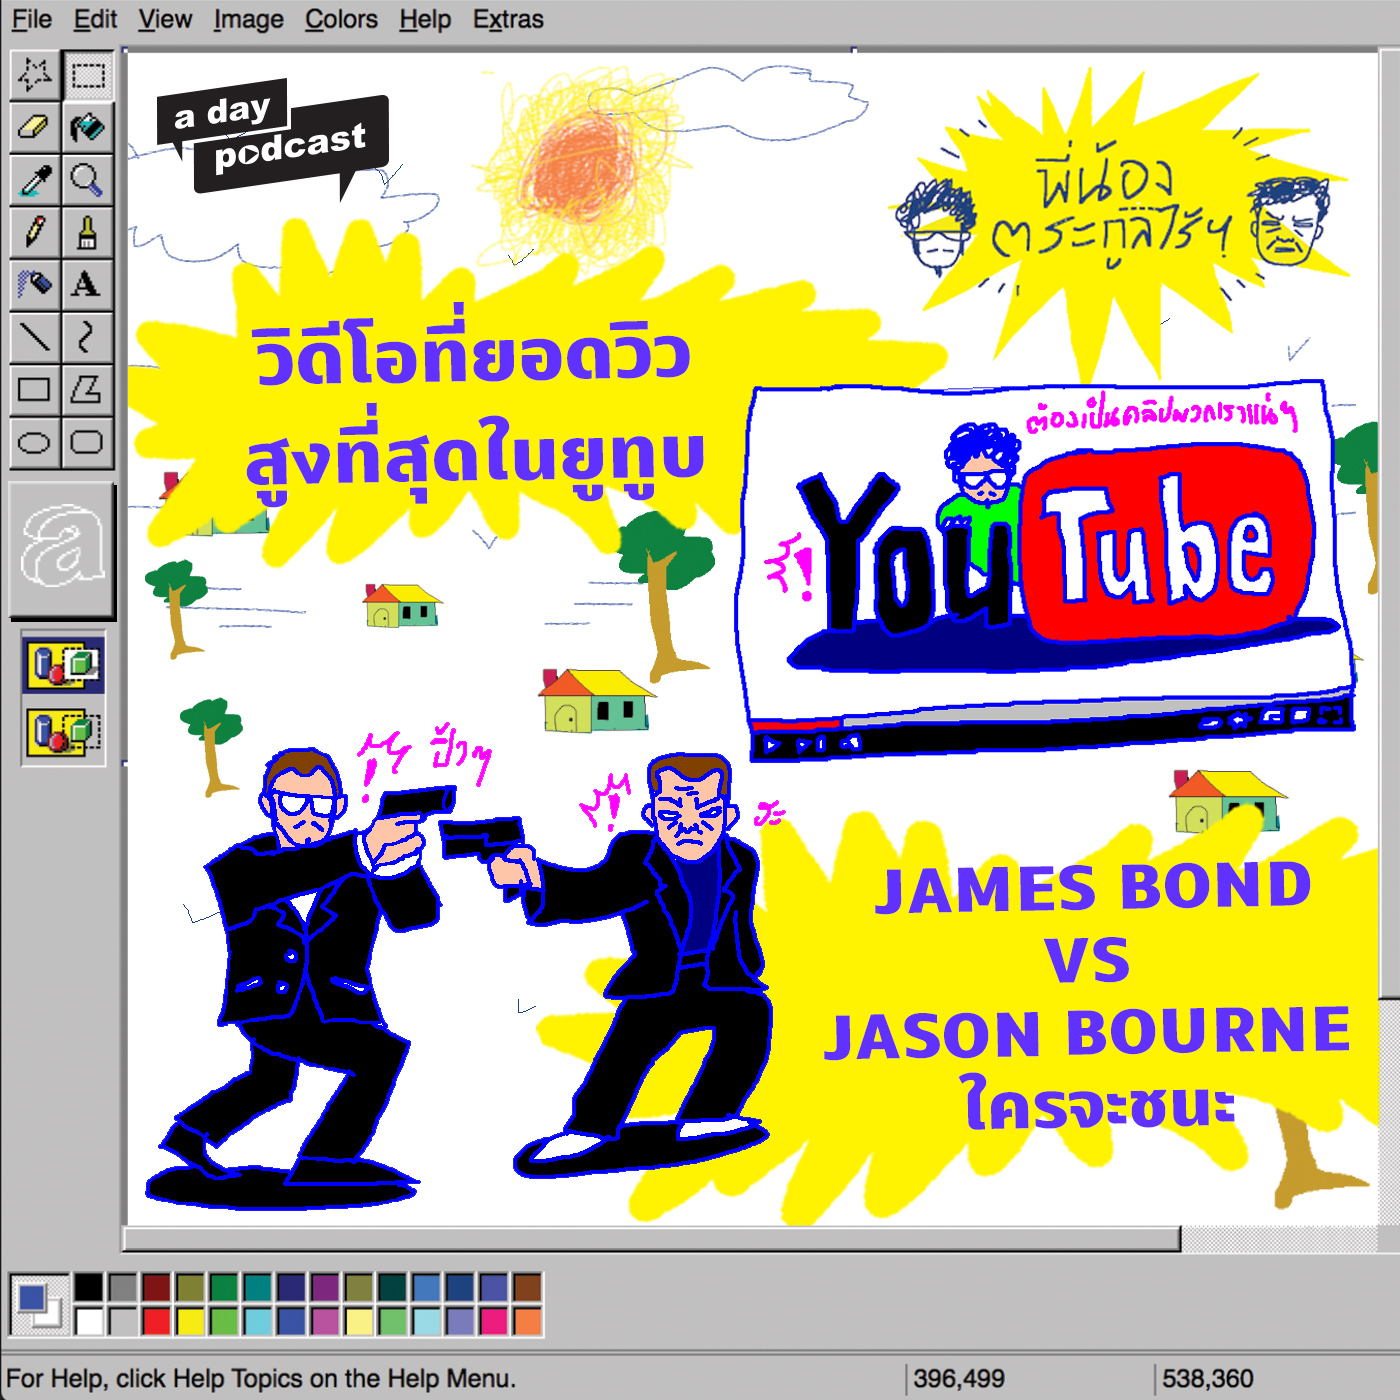Select the Rounded Rectangle tool

click(87, 442)
